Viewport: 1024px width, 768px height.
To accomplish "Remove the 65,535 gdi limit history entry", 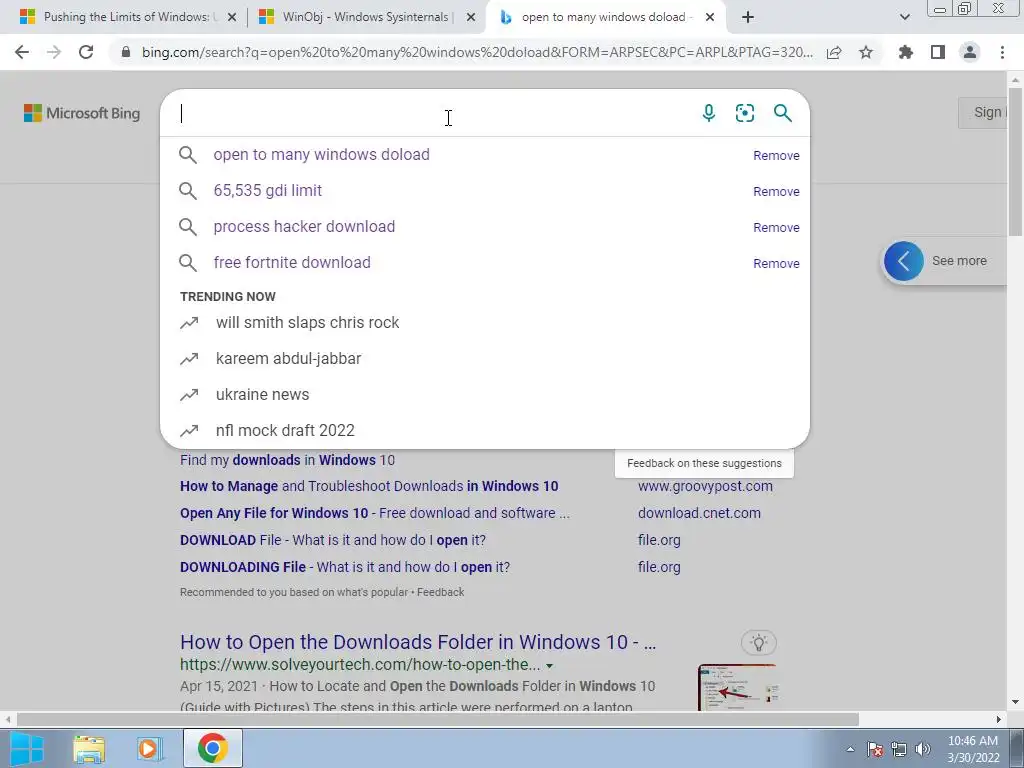I will (776, 191).
